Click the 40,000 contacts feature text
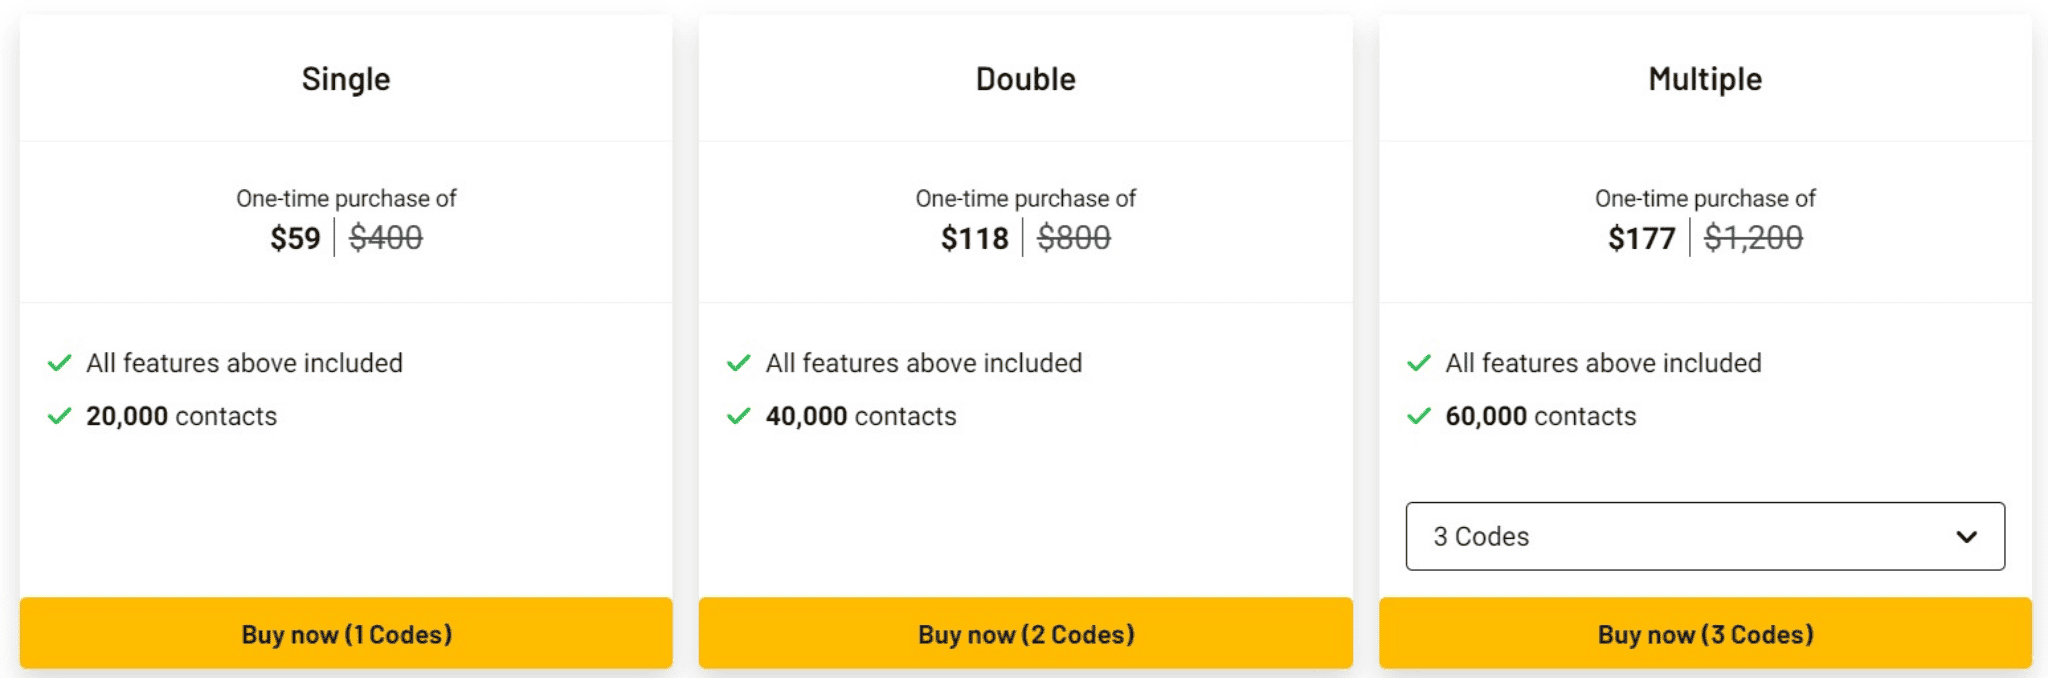The height and width of the screenshot is (678, 2048). (x=861, y=416)
